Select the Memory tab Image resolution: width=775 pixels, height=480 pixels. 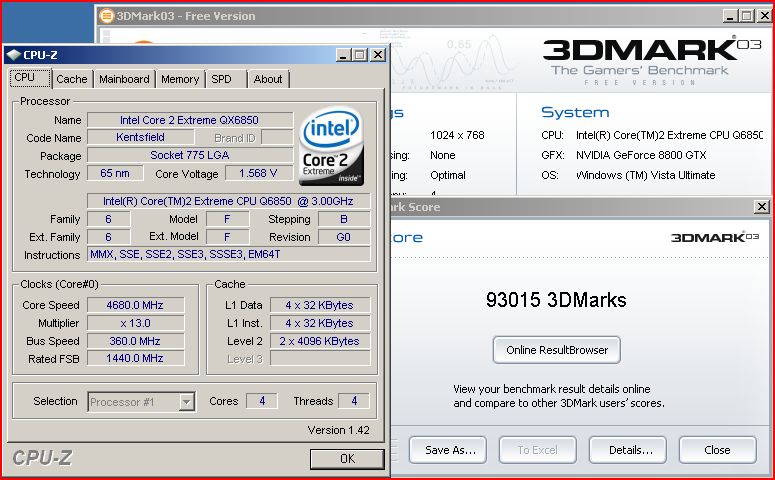click(180, 79)
